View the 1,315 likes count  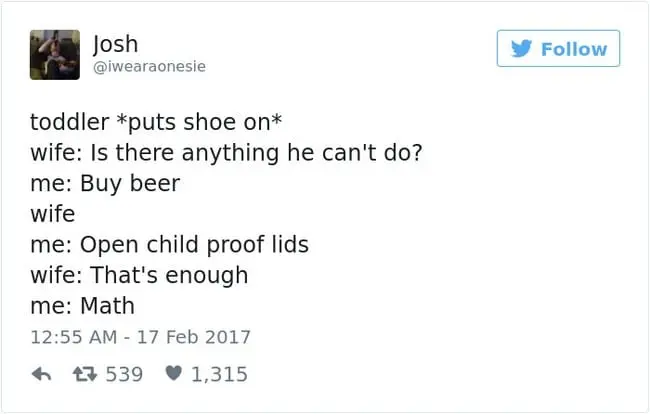[x=218, y=374]
